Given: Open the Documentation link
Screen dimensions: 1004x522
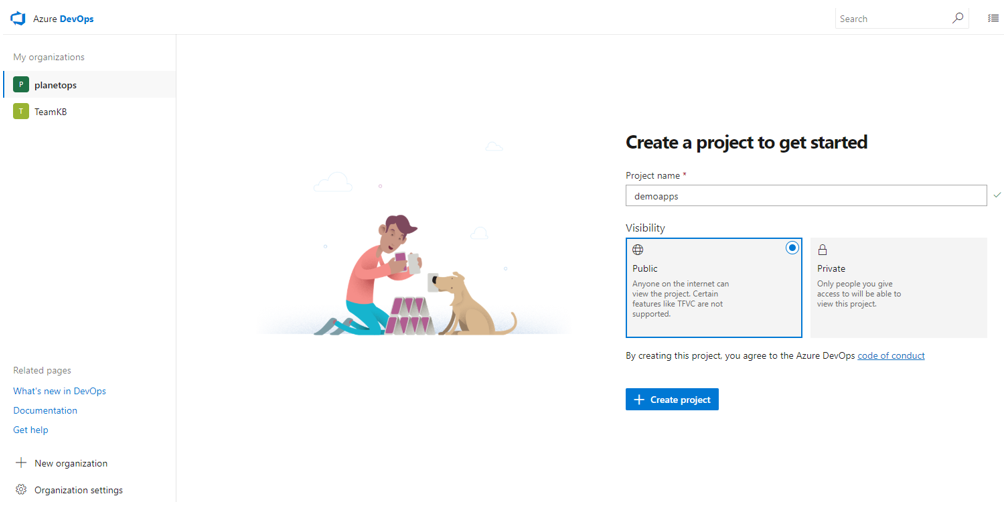Looking at the screenshot, I should 45,411.
